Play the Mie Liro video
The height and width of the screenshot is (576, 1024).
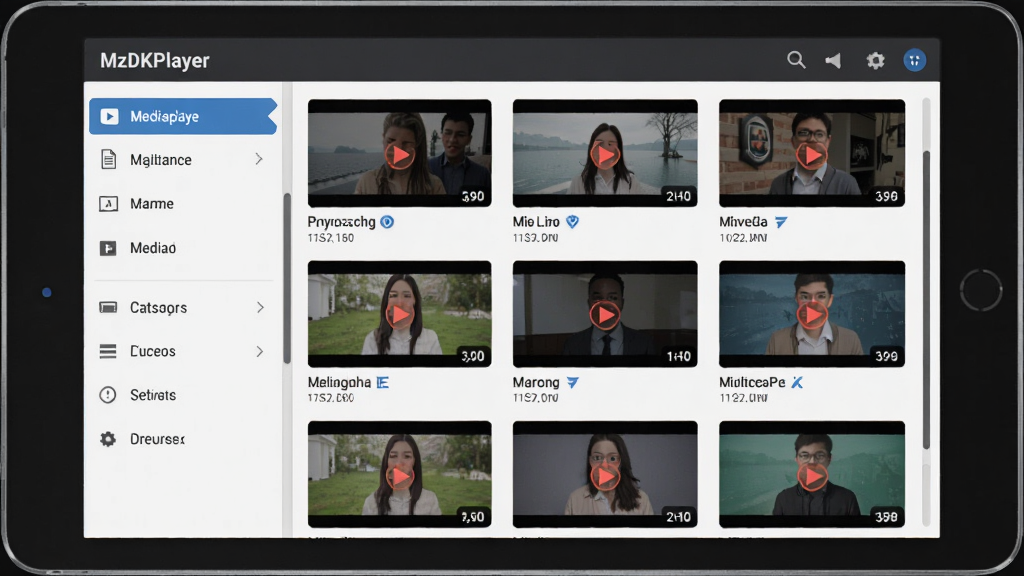[605, 155]
